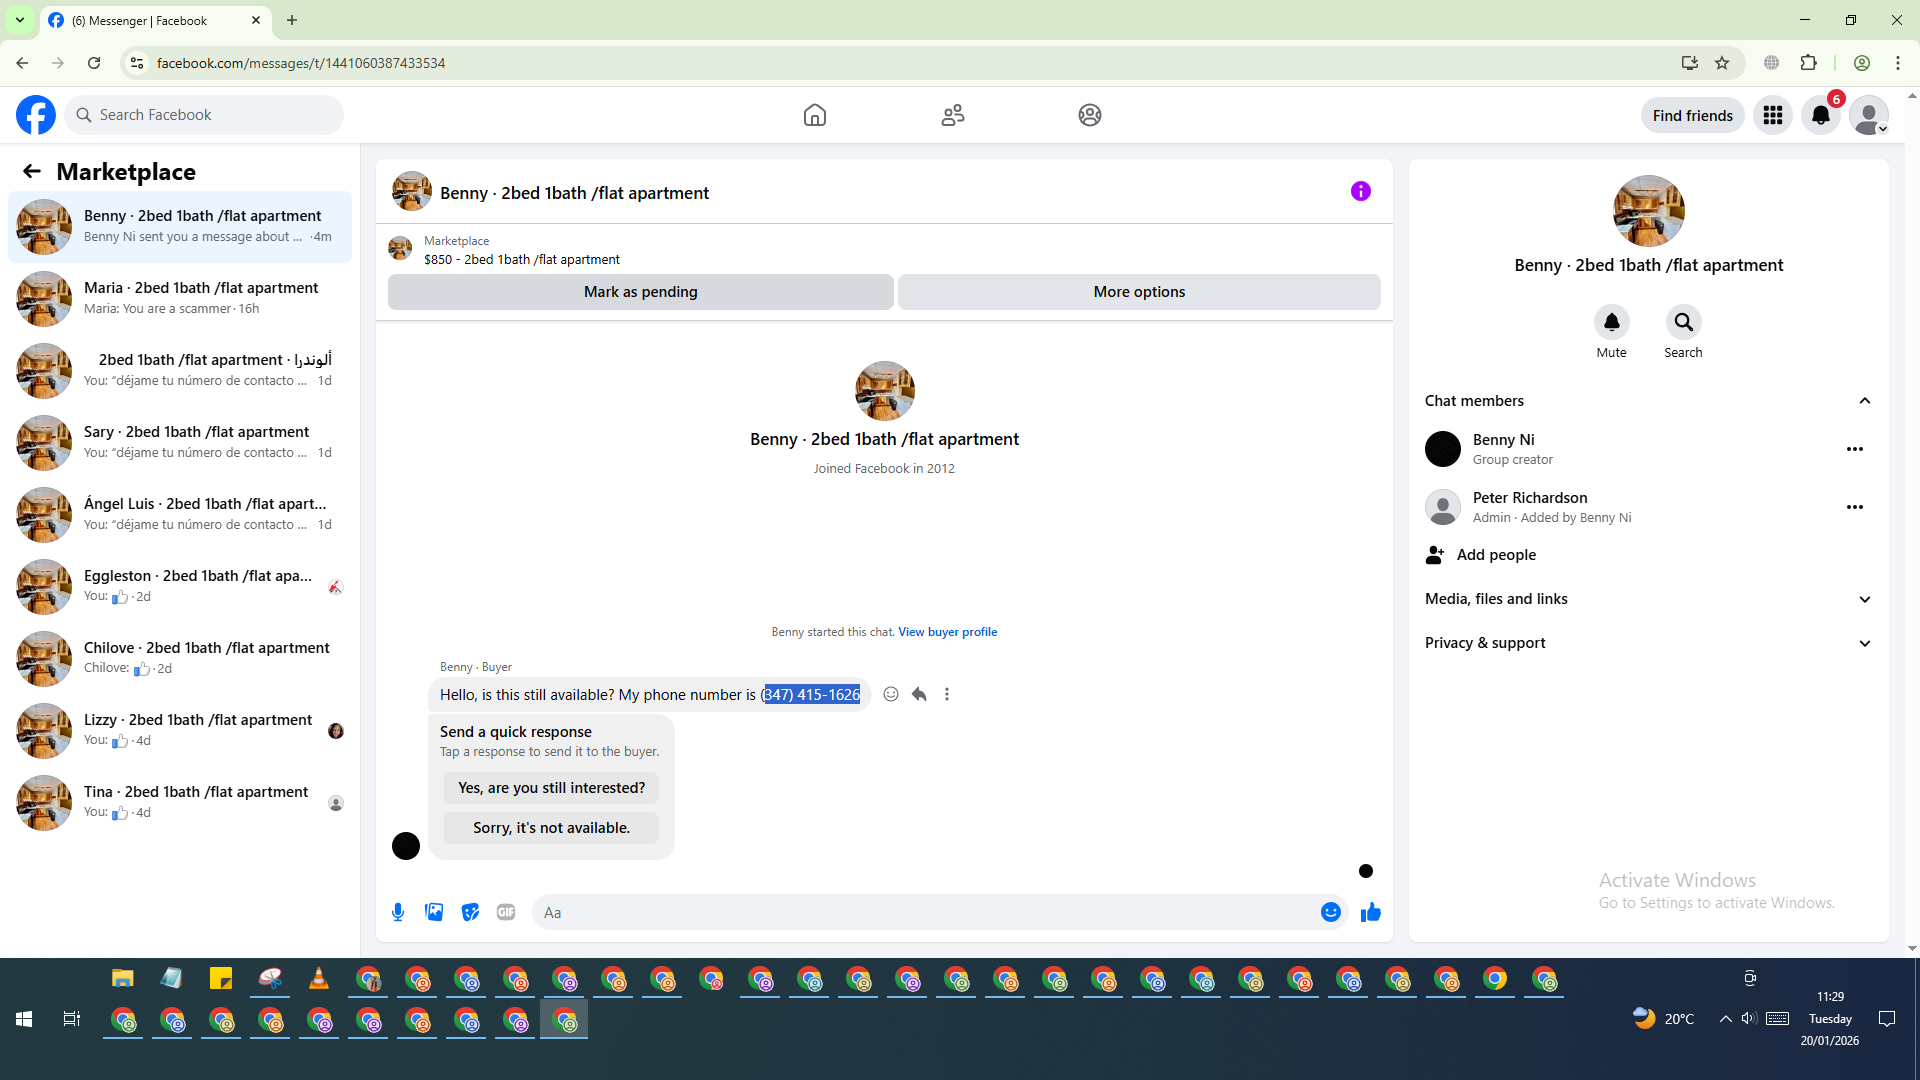Open options for member Benny Ni
This screenshot has height=1080, width=1920.
1855,449
